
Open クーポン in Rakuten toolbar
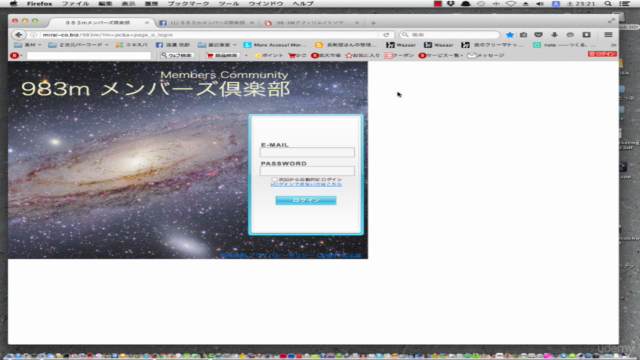tap(399, 55)
